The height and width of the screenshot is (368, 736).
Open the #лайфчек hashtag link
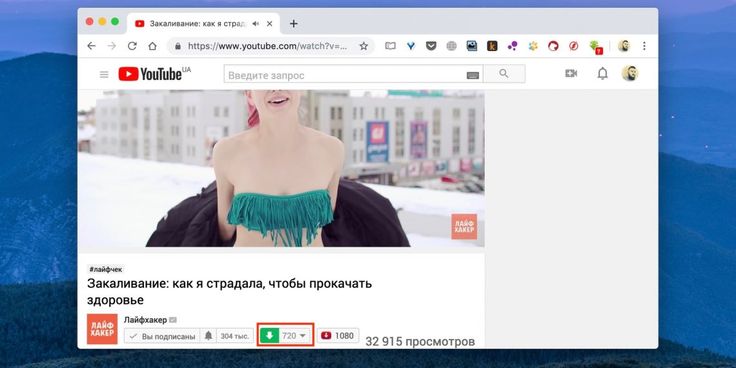(x=106, y=269)
